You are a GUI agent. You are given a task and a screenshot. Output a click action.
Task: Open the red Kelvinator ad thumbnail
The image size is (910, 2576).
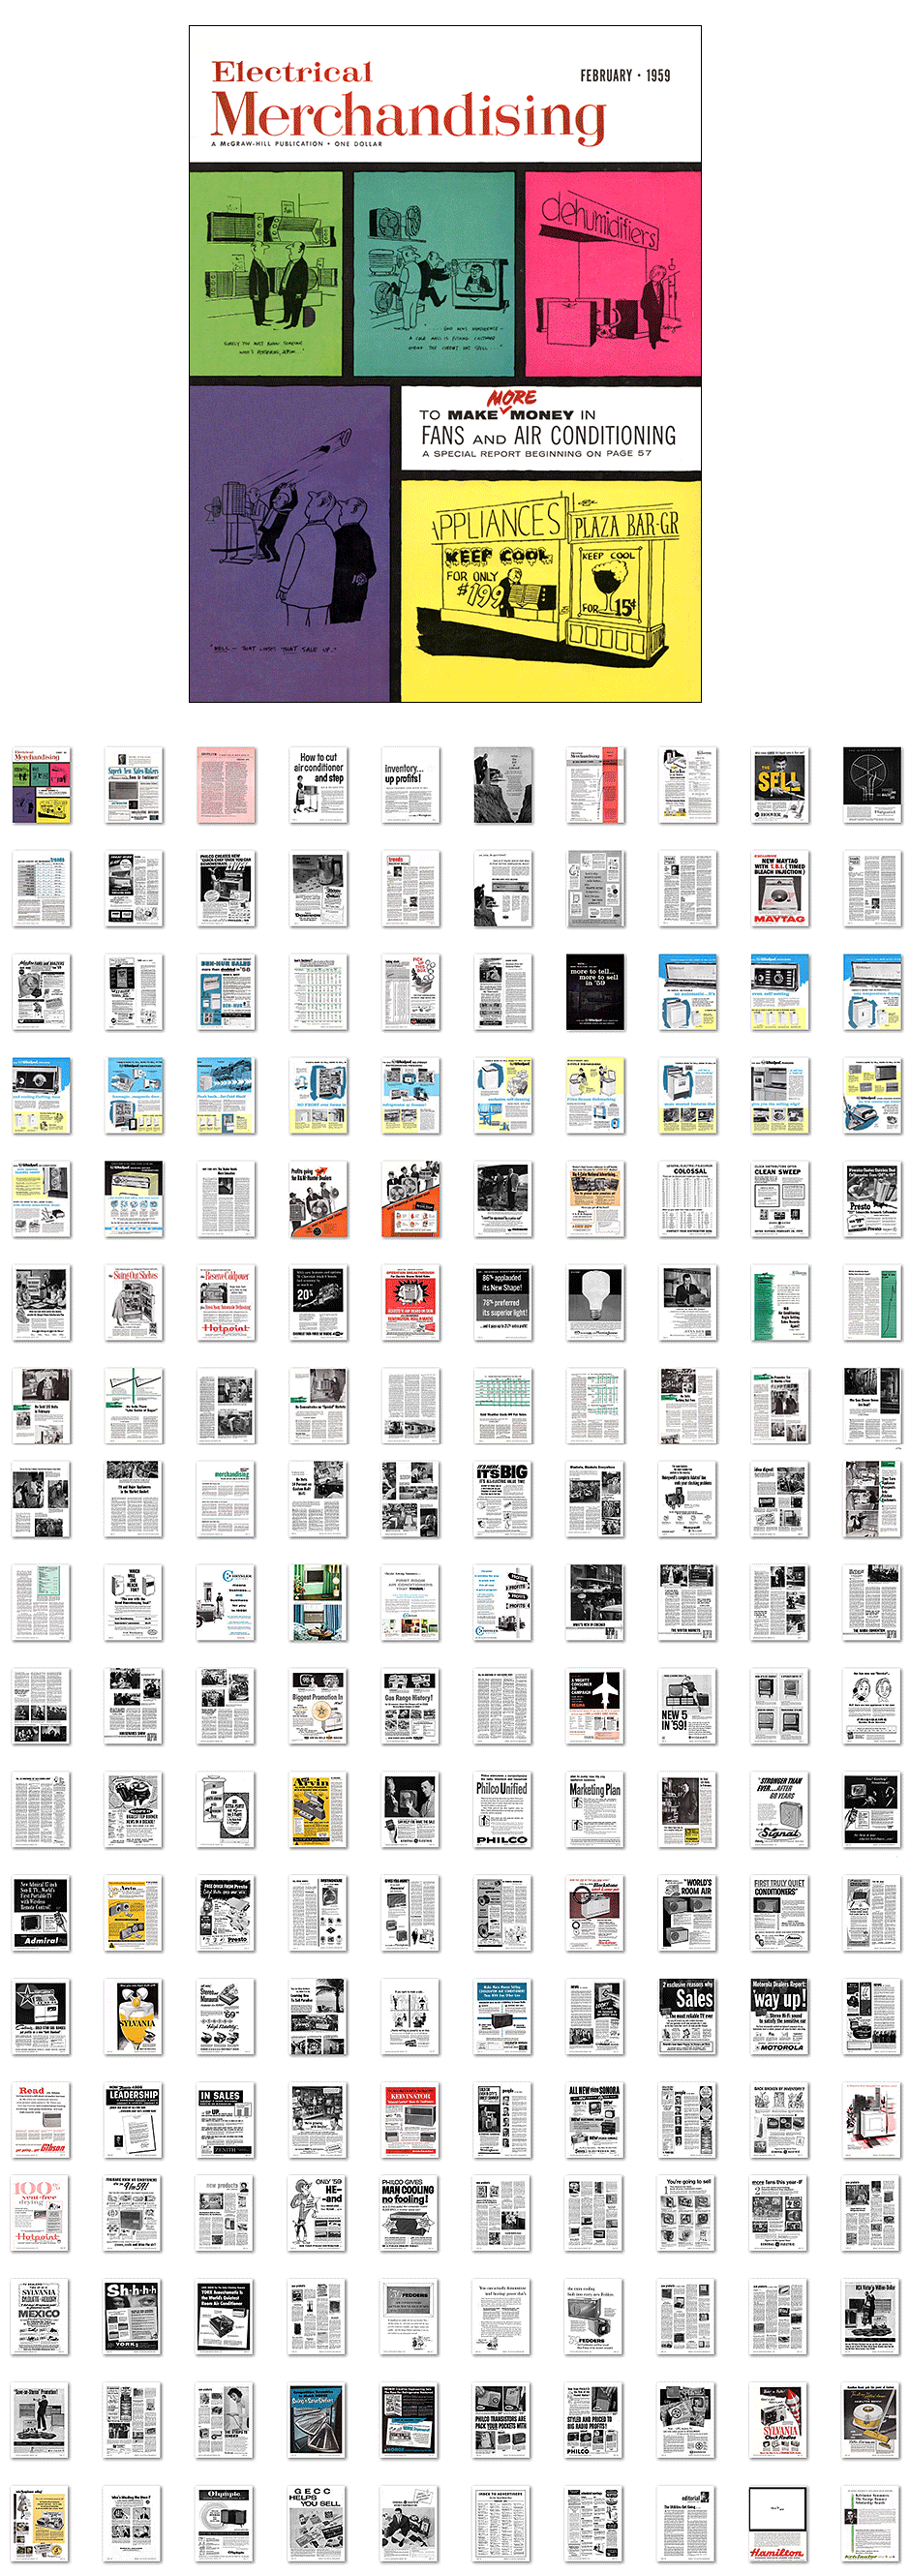(x=411, y=2121)
